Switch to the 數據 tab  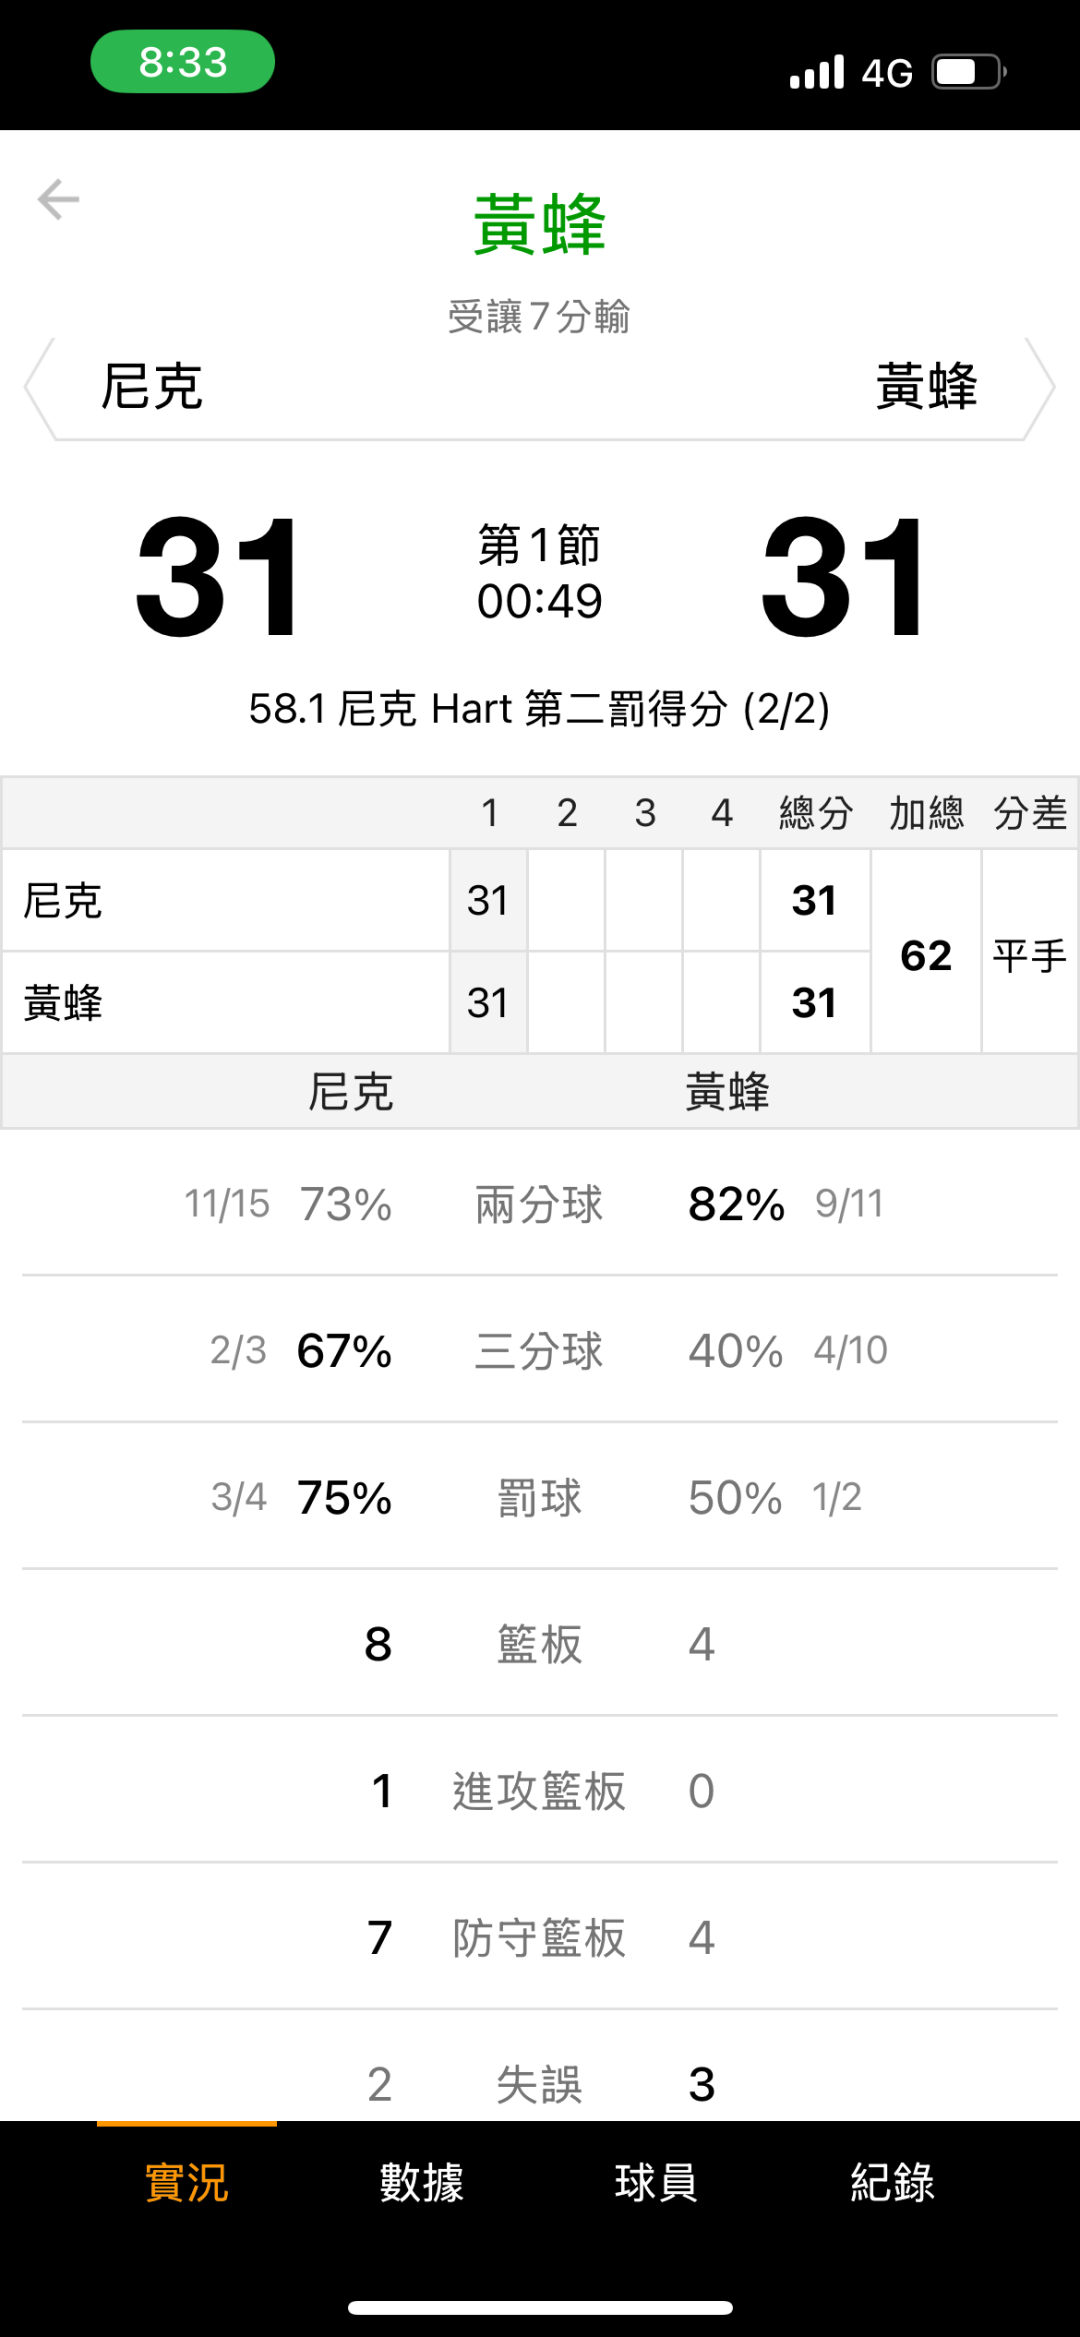tap(421, 2182)
